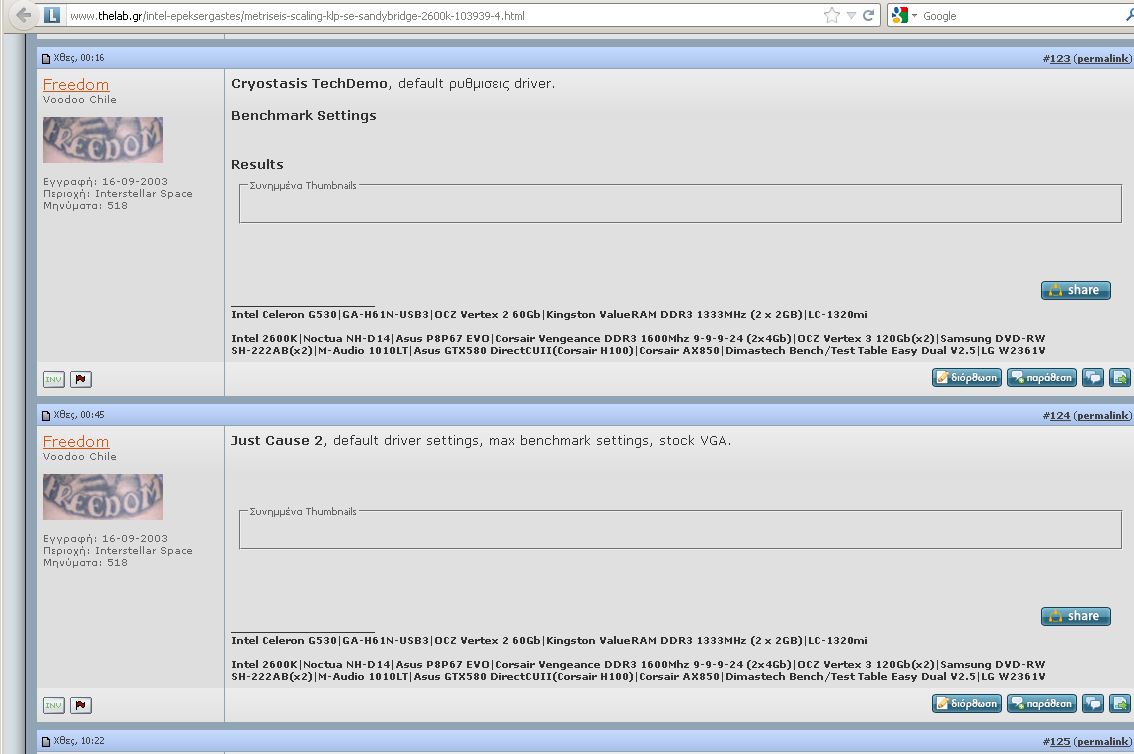
Task: Click the address bar URL field
Action: pos(445,15)
